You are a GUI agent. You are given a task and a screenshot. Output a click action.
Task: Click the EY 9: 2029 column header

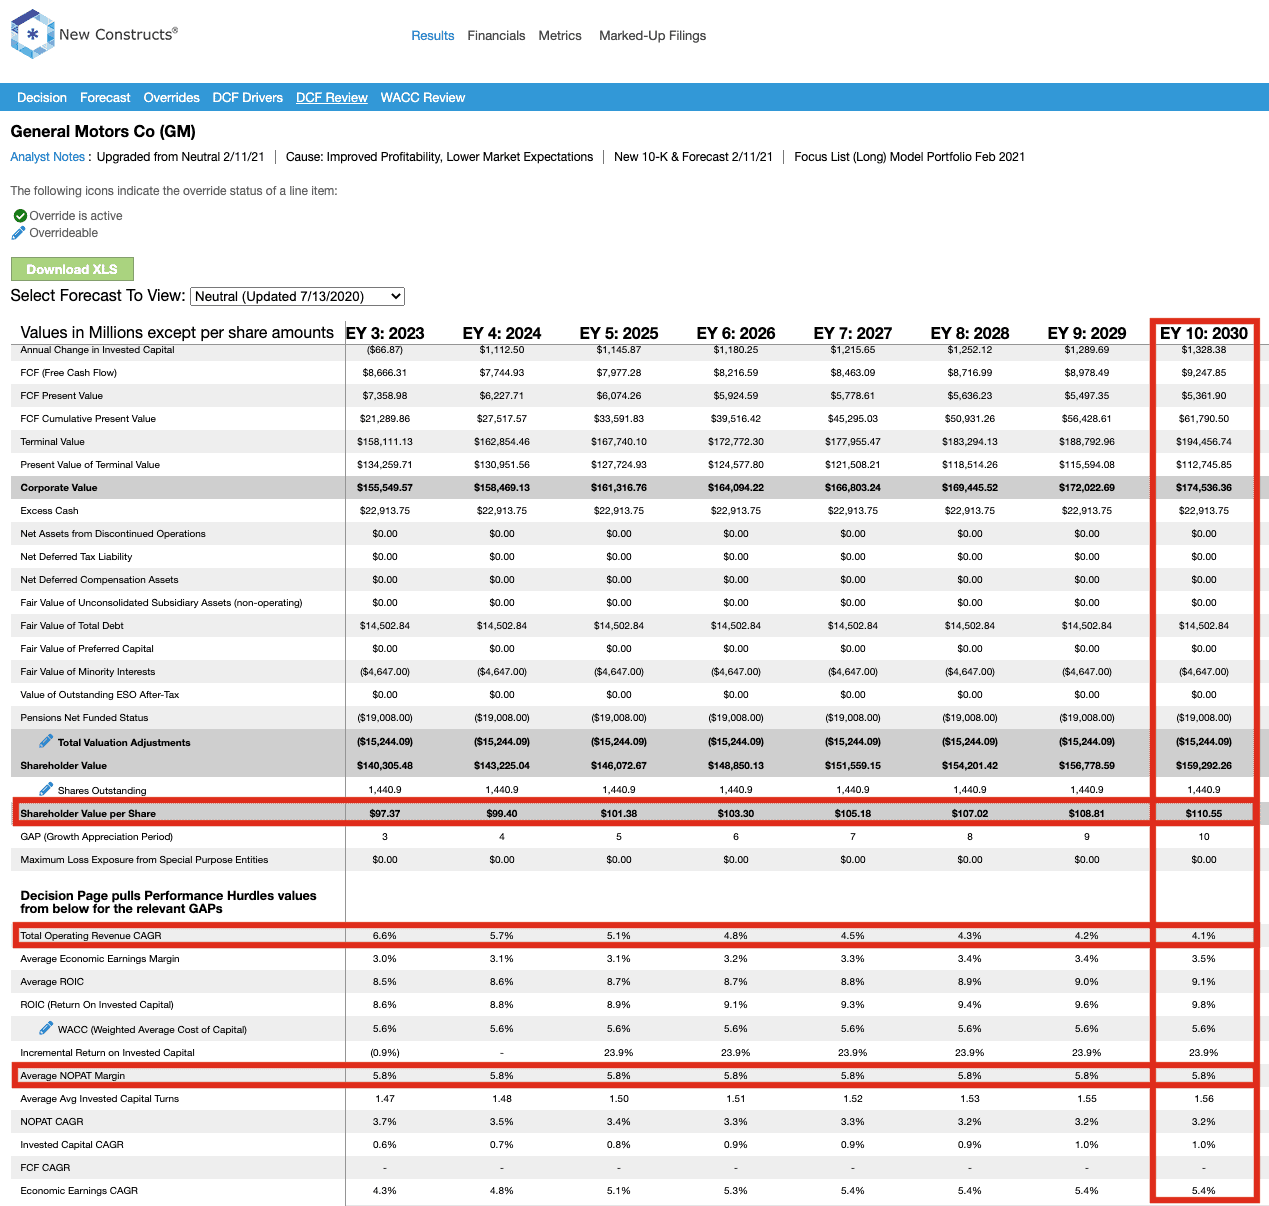1087,333
